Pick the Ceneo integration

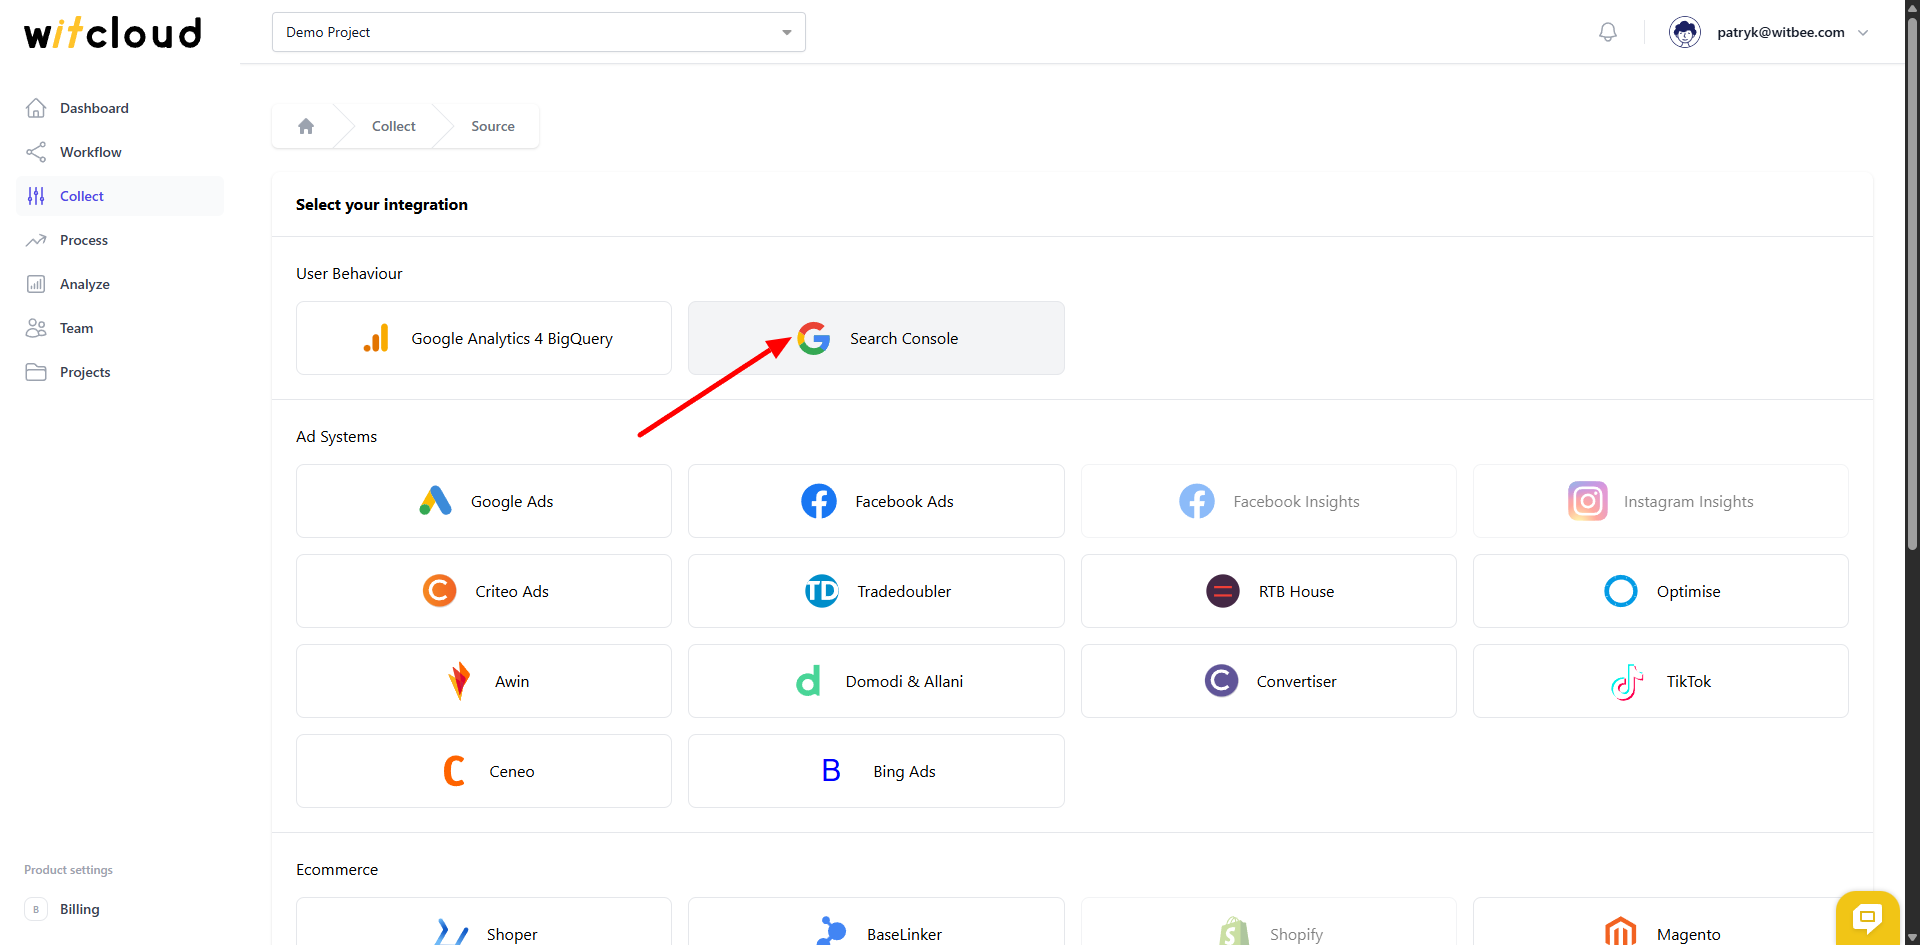484,771
